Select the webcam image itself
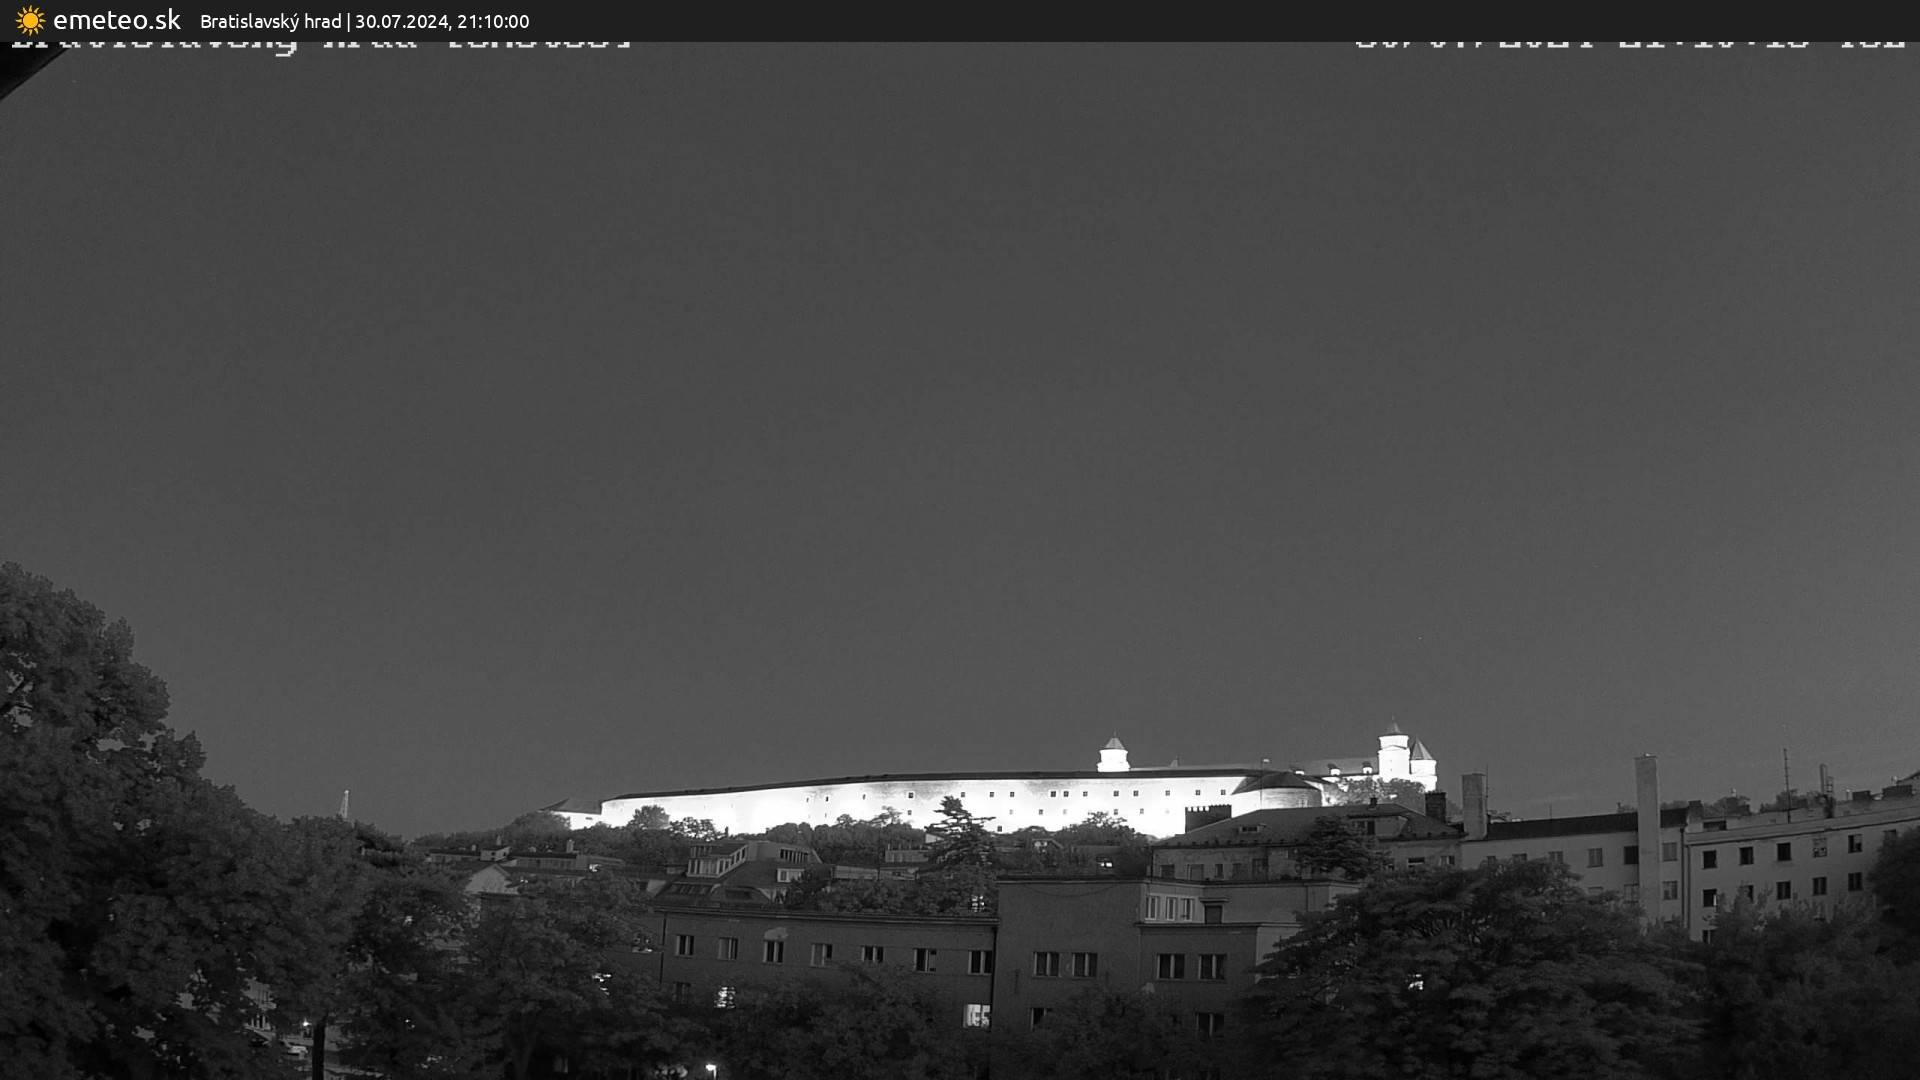 960,560
